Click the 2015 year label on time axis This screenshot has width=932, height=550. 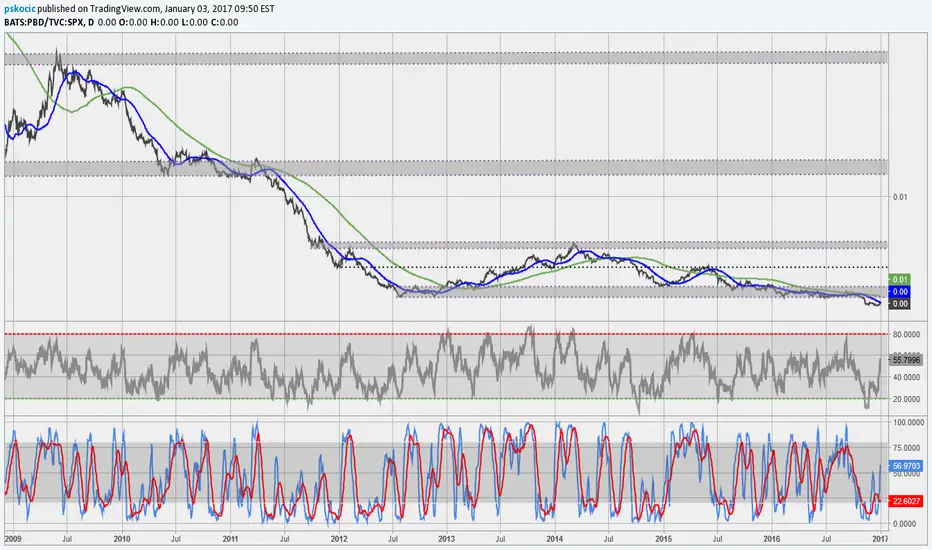point(663,539)
